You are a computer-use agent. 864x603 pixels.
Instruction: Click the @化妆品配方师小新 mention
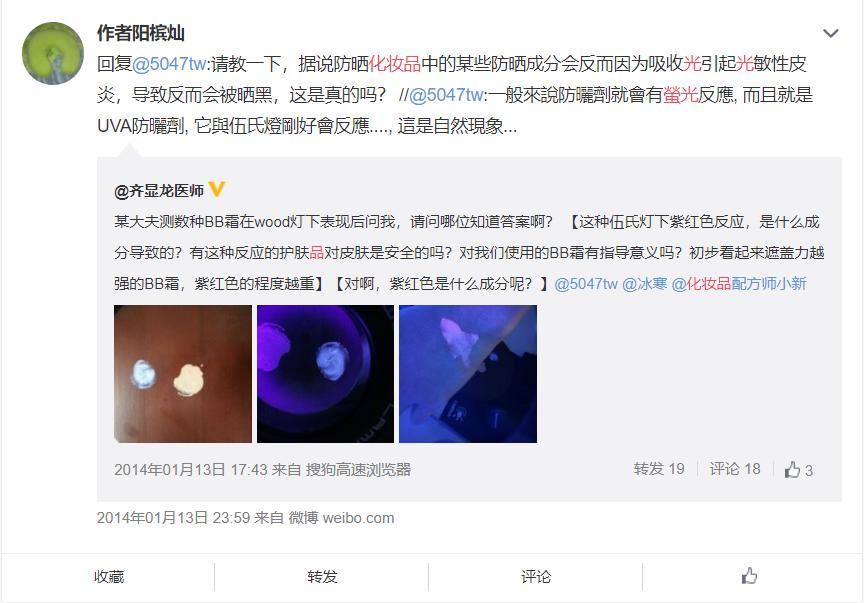[x=739, y=284]
